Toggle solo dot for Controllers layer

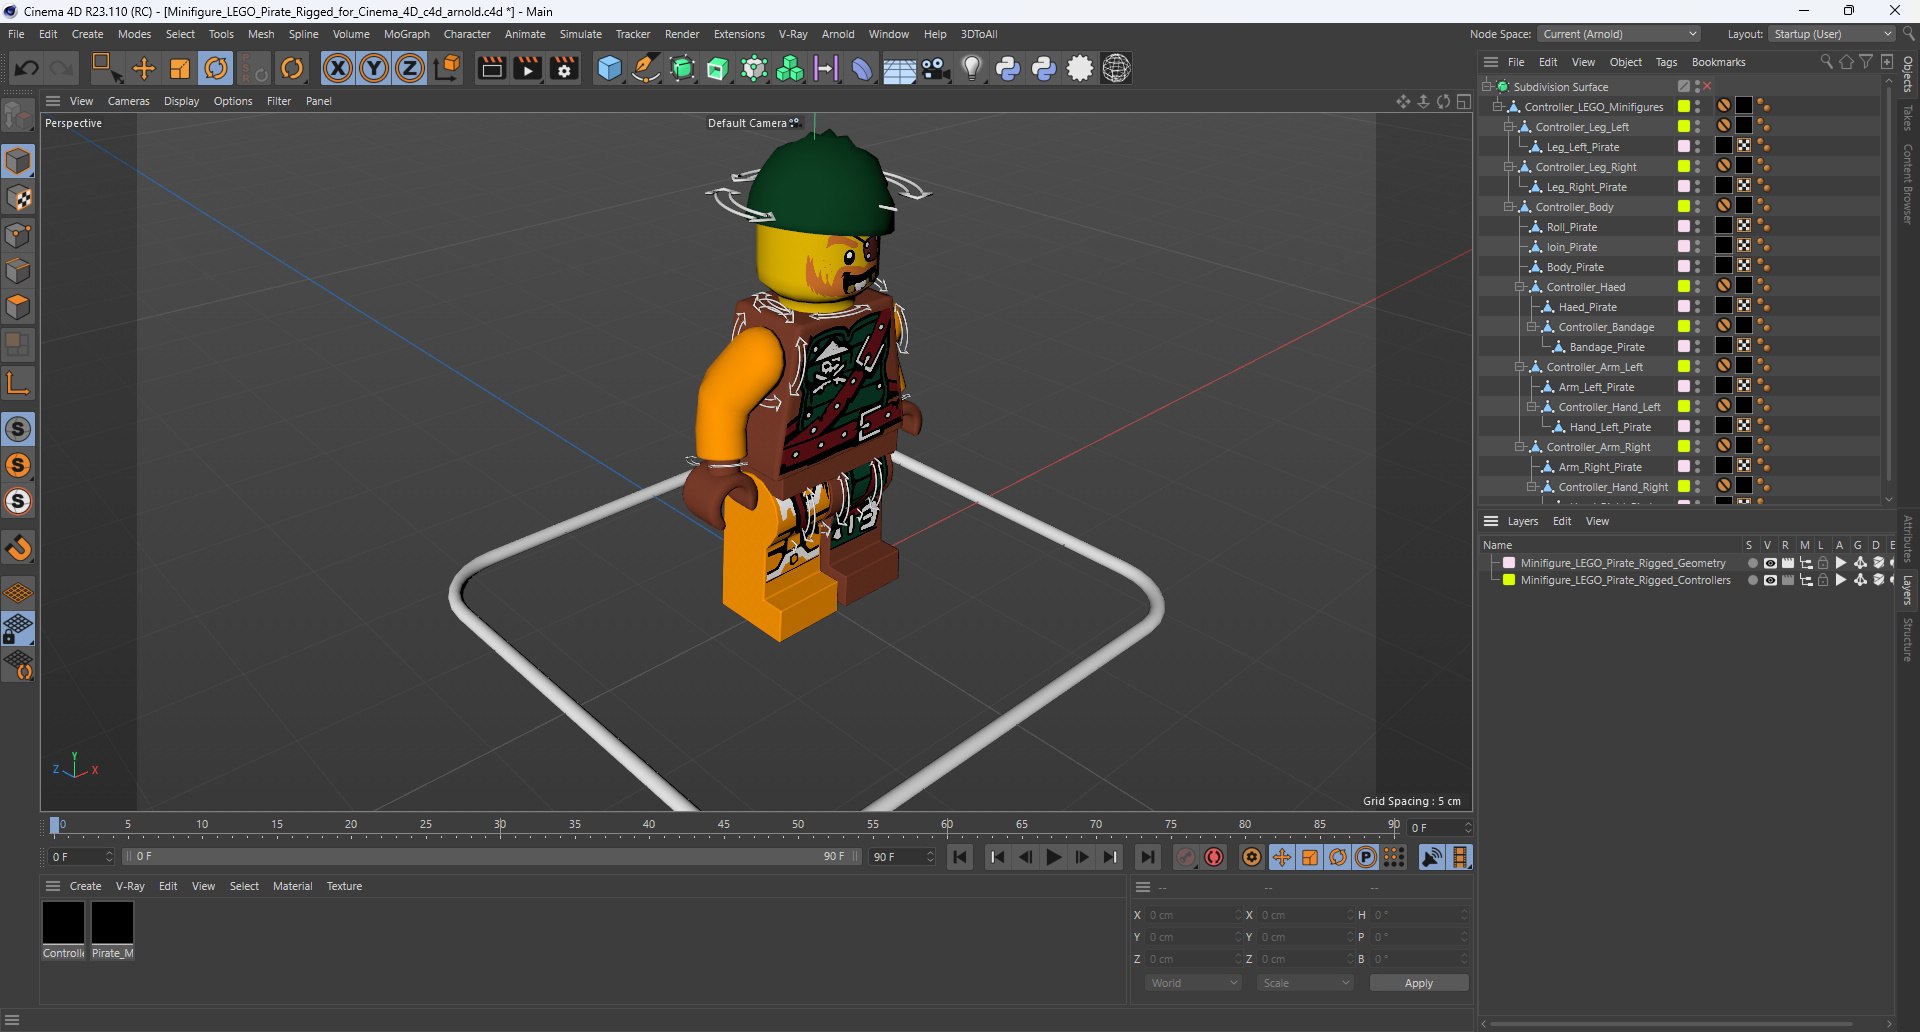point(1752,580)
